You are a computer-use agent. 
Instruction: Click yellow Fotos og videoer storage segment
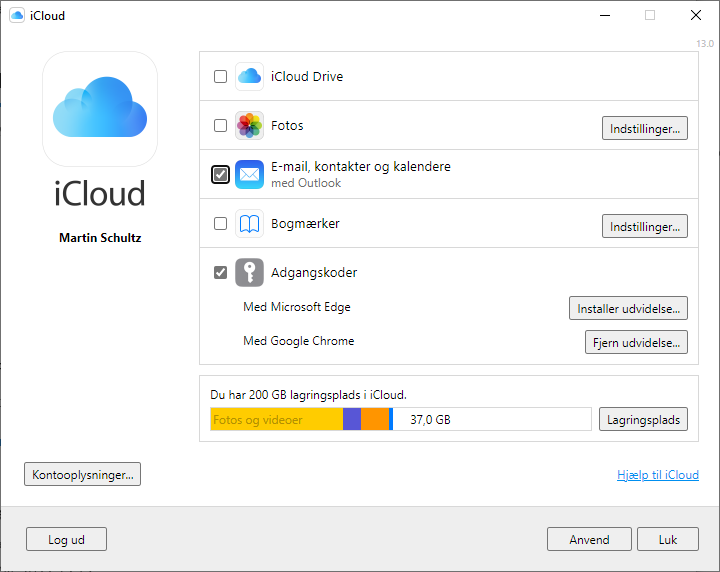[276, 420]
